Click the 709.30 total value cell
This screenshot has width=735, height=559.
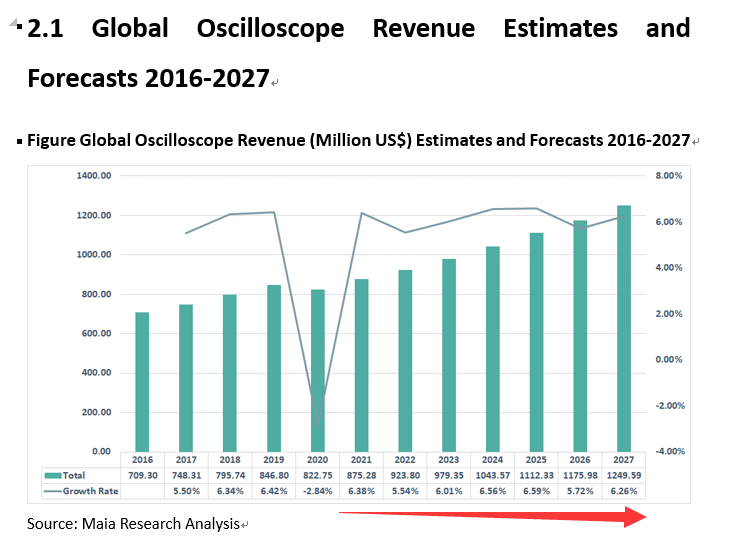142,475
